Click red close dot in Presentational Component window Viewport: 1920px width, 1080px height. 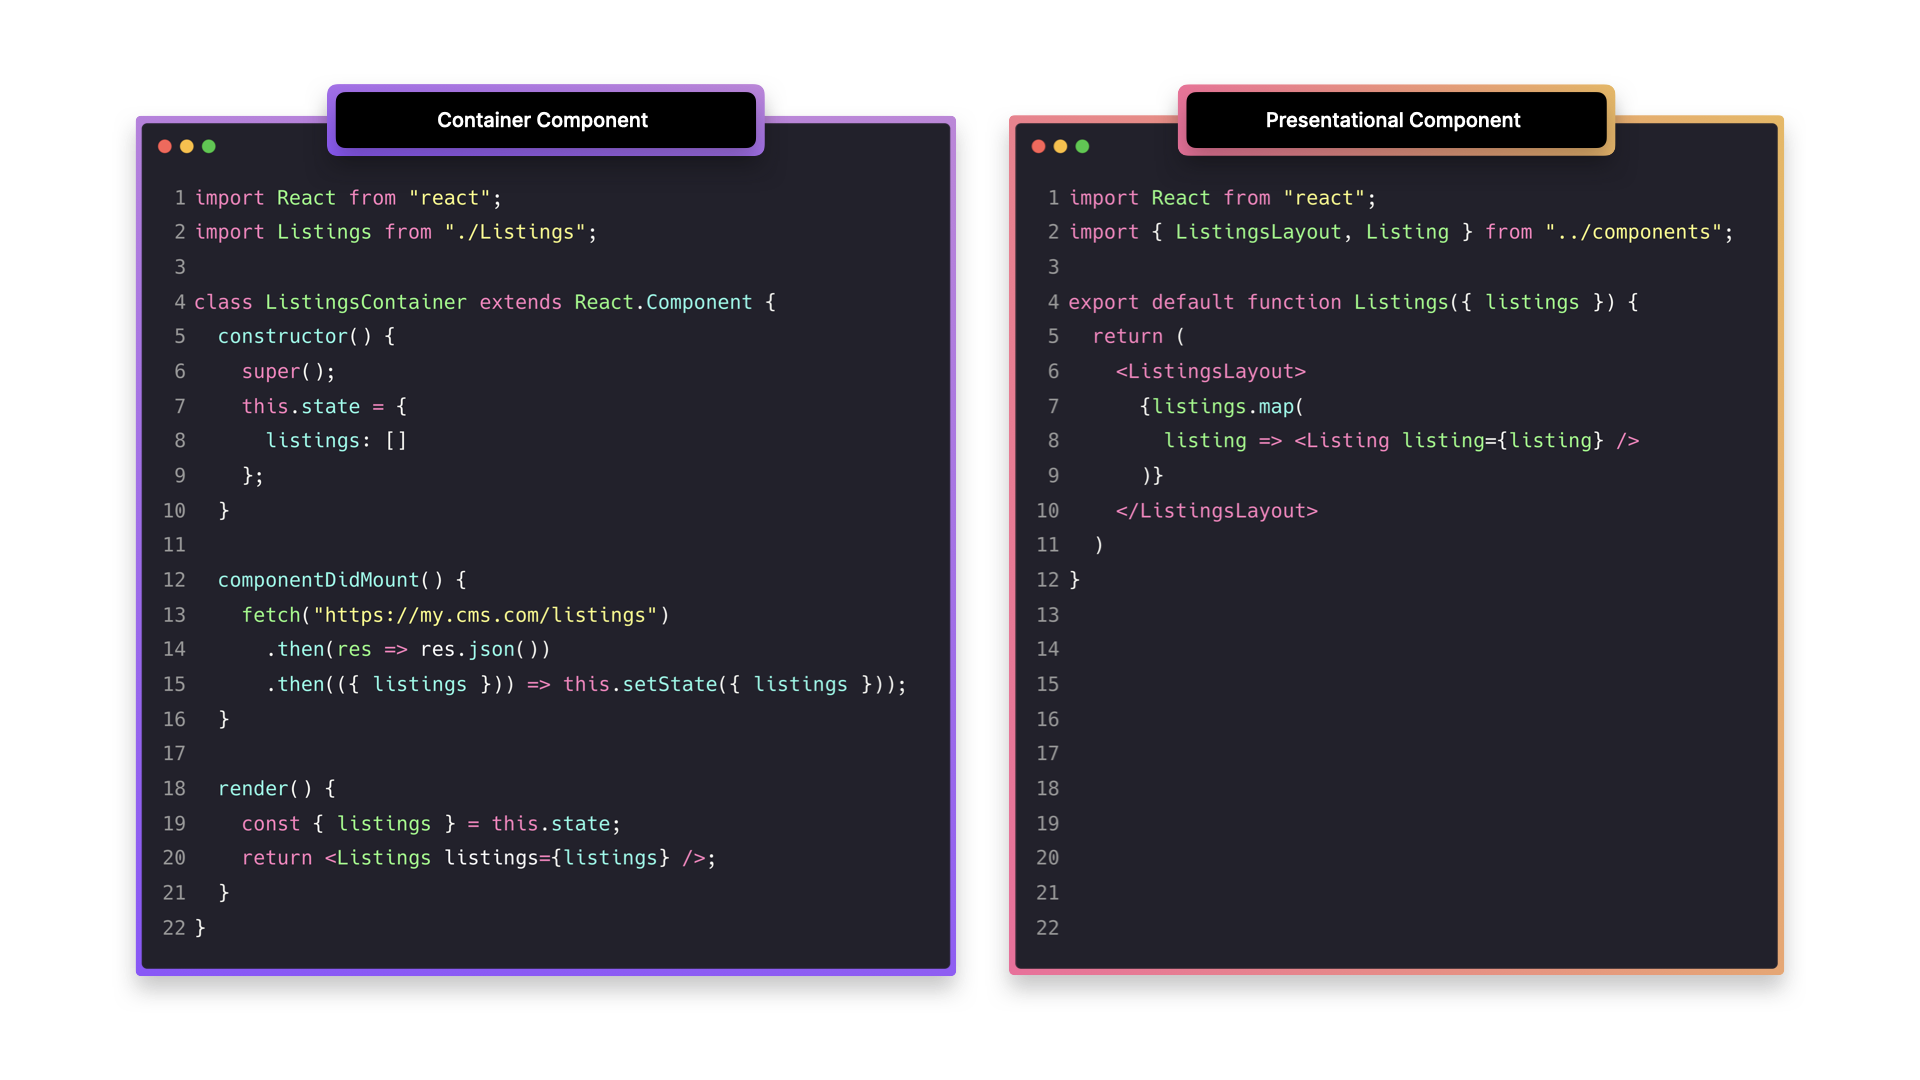tap(1038, 147)
